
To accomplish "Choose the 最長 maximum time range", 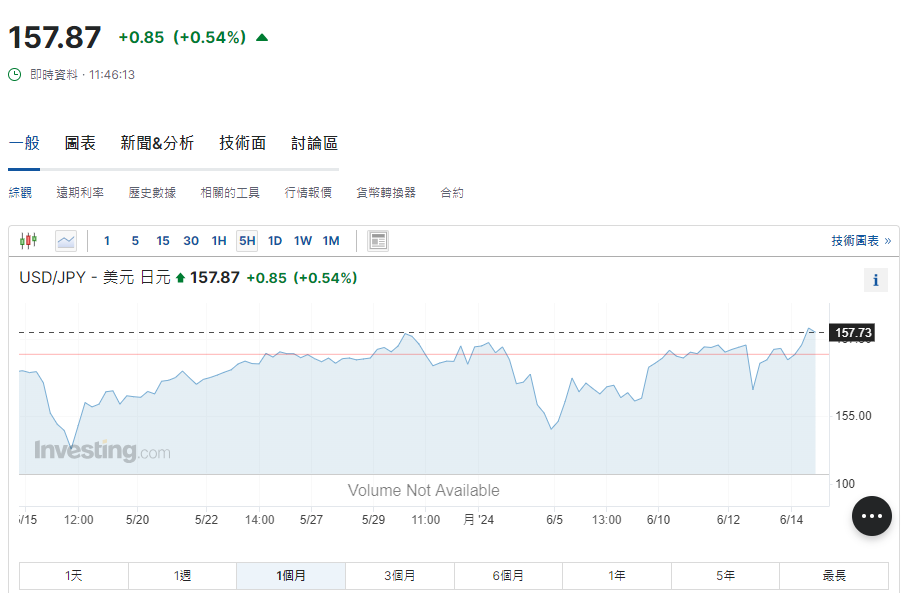I will pyautogui.click(x=834, y=576).
